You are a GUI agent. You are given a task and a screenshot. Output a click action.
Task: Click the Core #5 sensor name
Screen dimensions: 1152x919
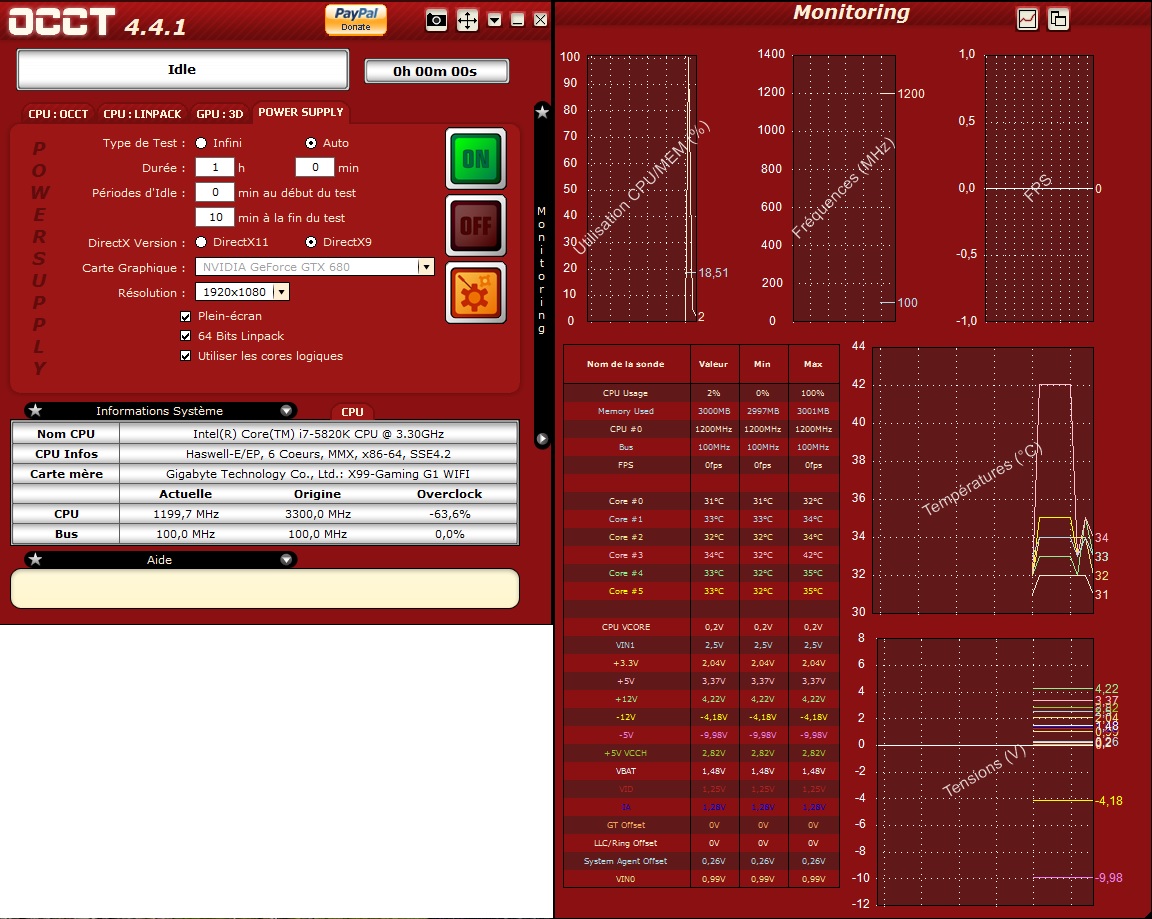pyautogui.click(x=626, y=591)
